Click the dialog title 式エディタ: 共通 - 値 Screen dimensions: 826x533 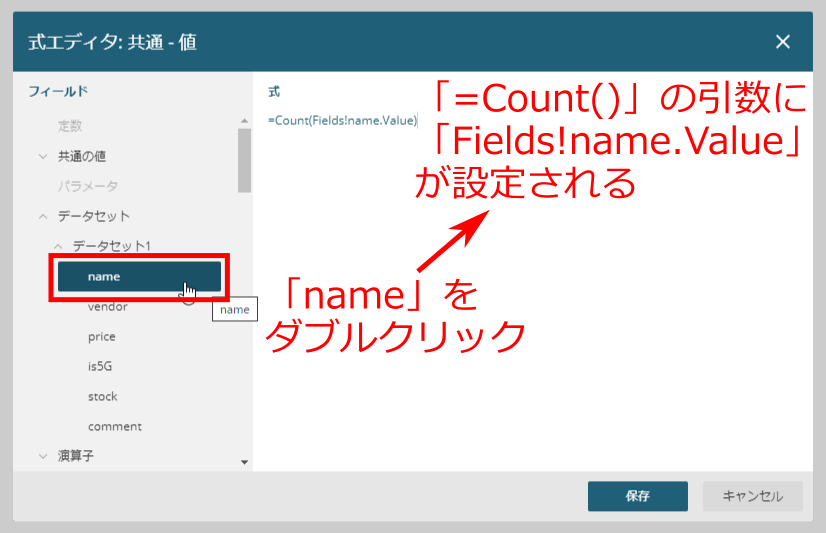112,42
